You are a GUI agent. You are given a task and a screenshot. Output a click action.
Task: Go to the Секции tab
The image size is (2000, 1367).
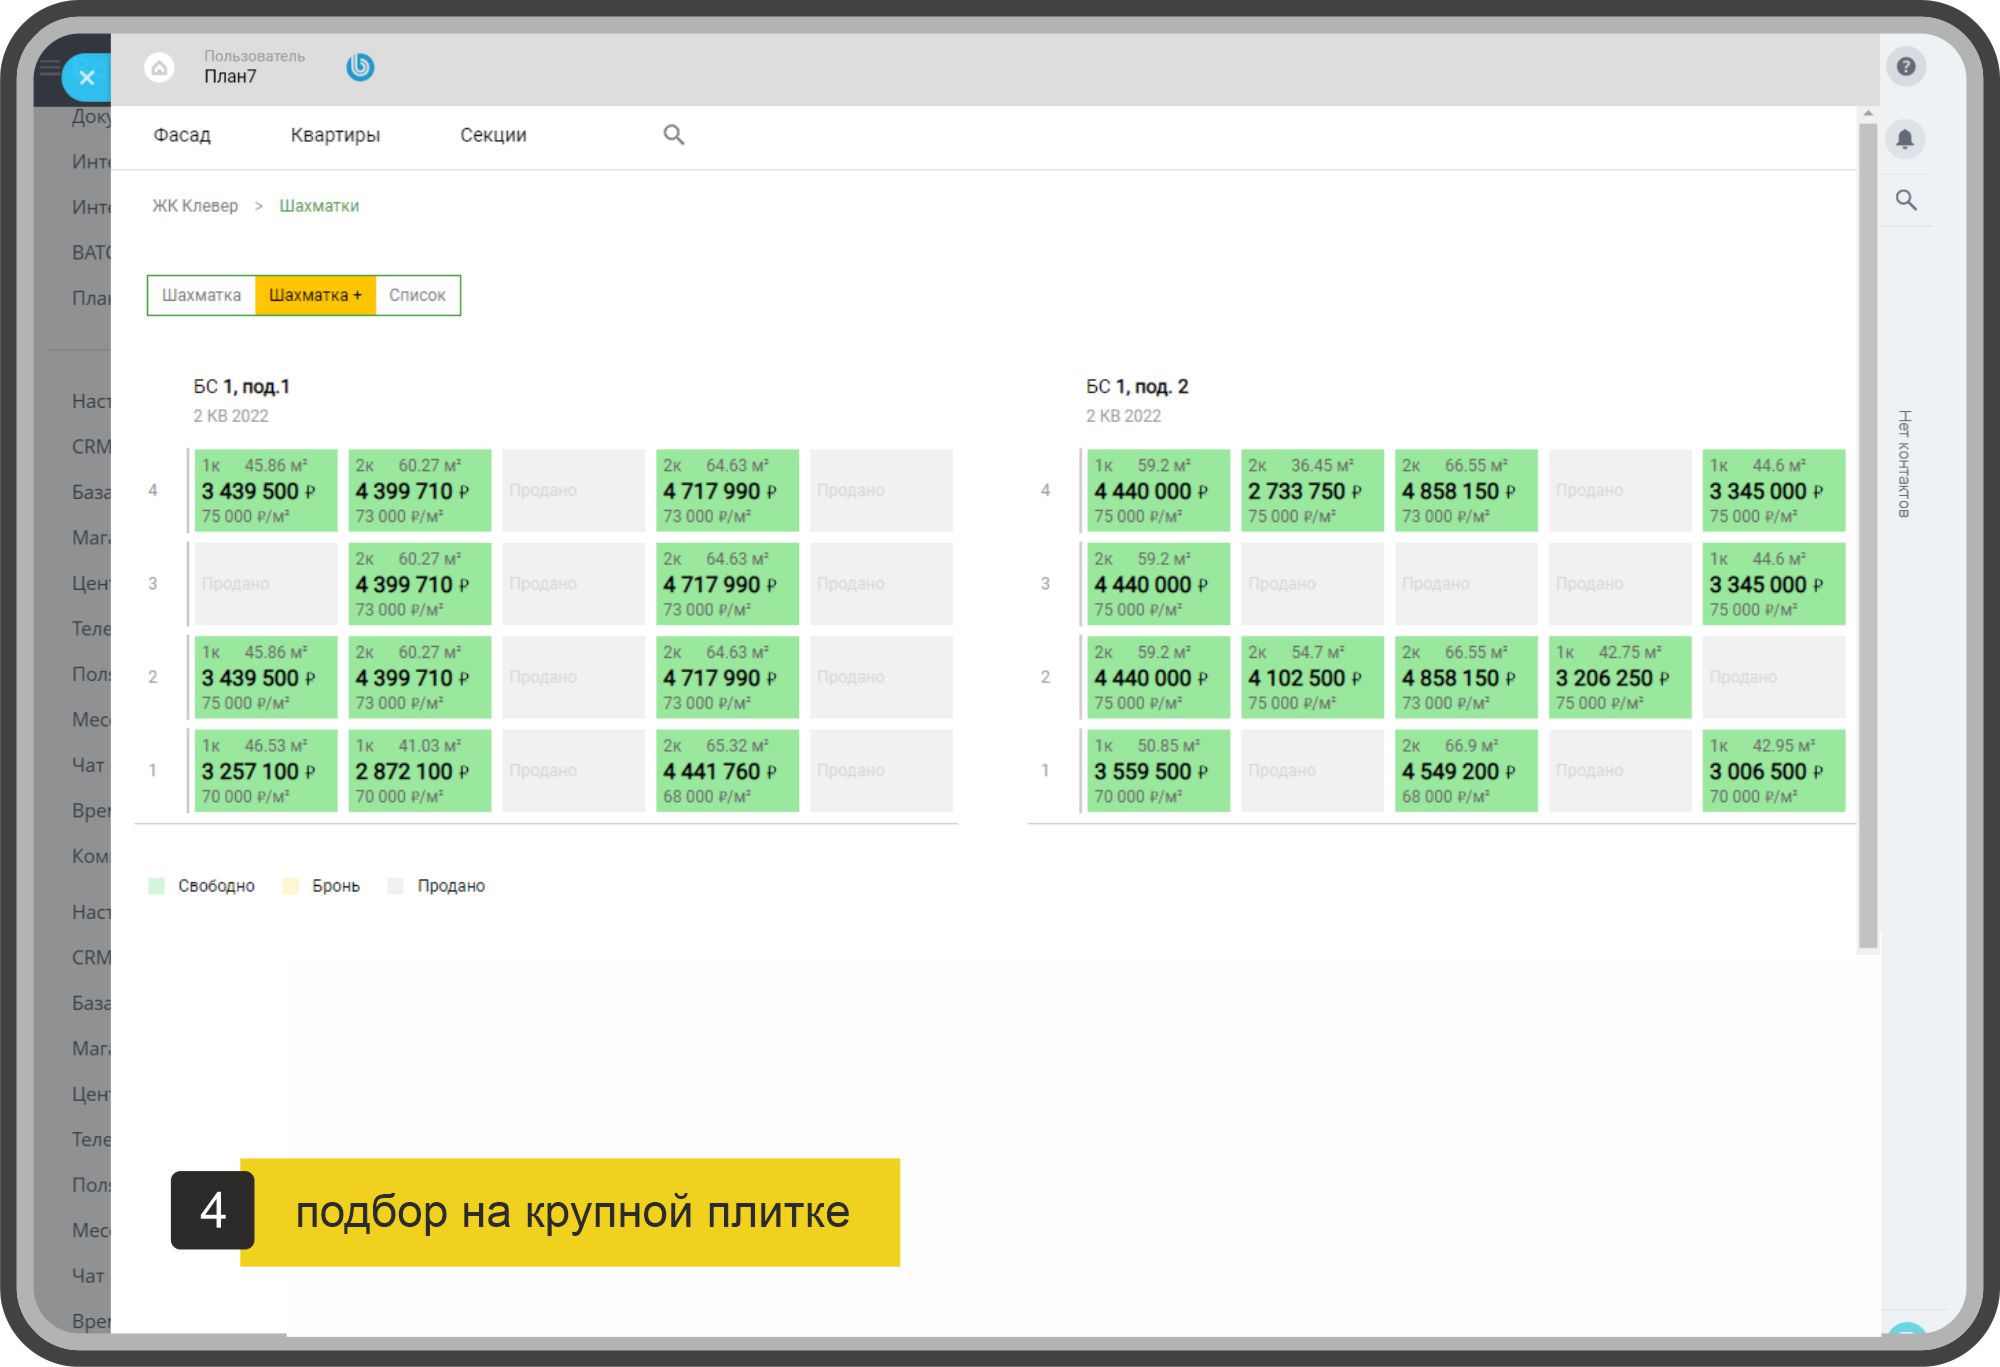[x=493, y=135]
